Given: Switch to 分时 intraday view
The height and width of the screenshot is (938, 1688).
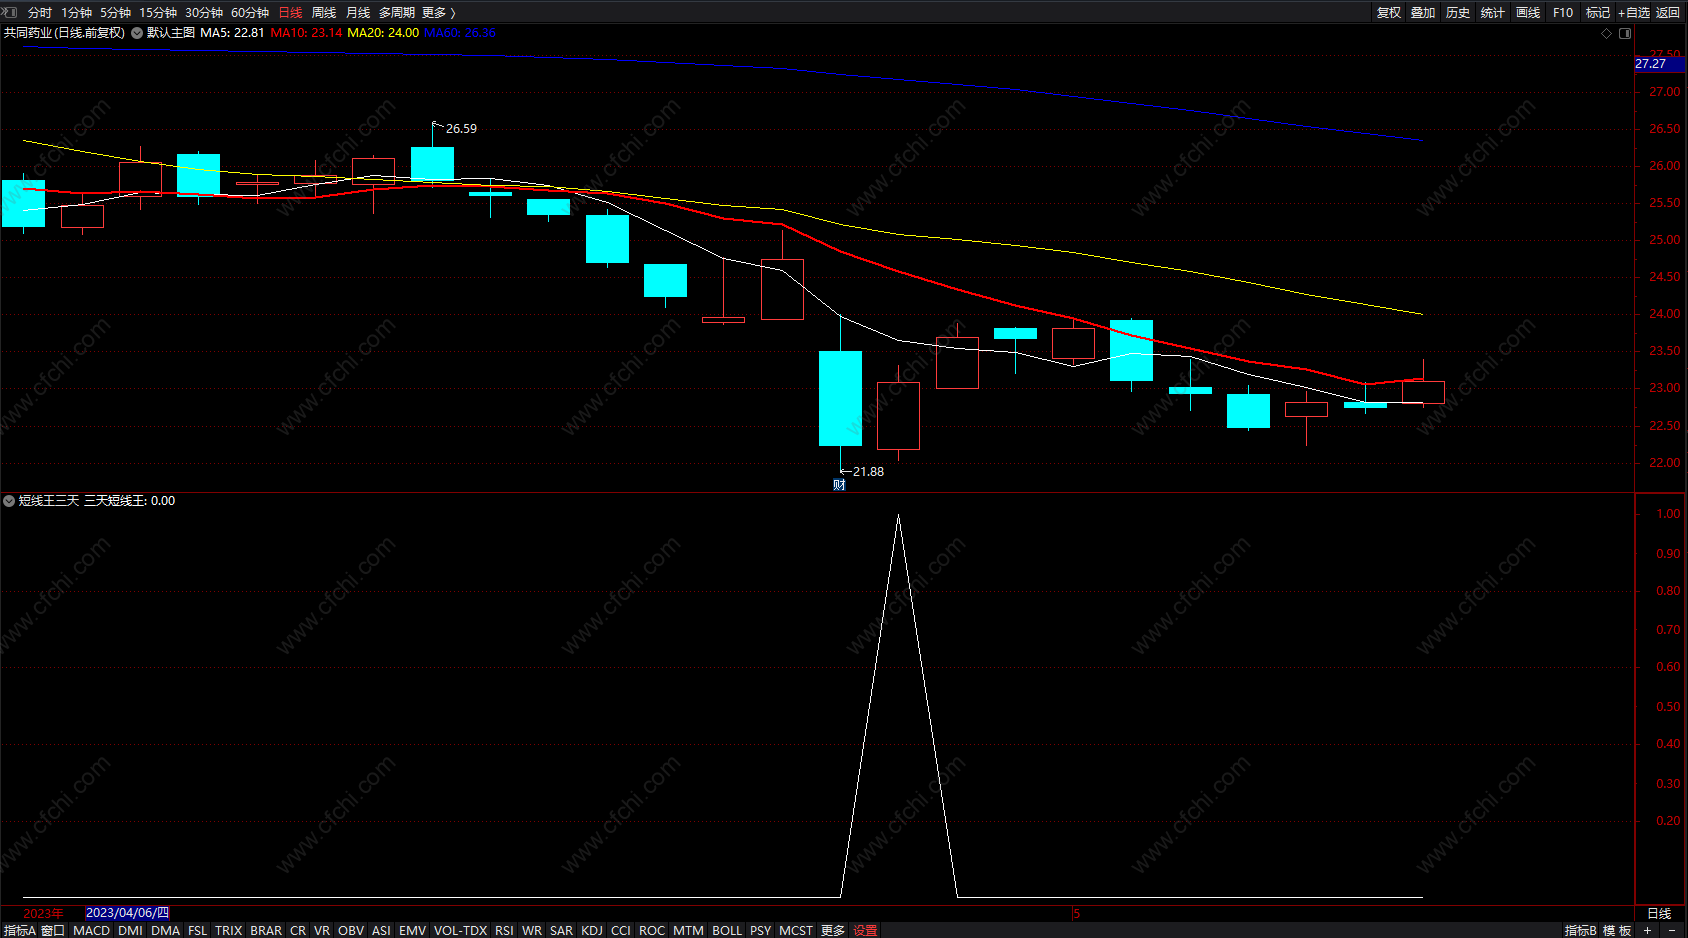Looking at the screenshot, I should click(40, 12).
